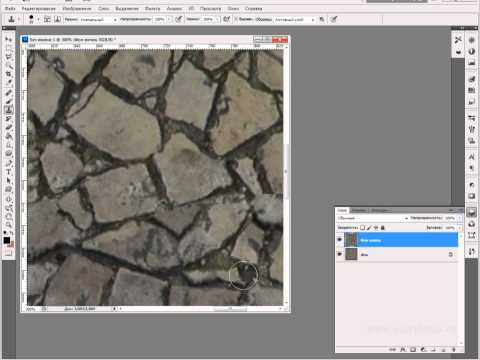Select the Crop tool
This screenshot has width=480, height=360.
8,74
